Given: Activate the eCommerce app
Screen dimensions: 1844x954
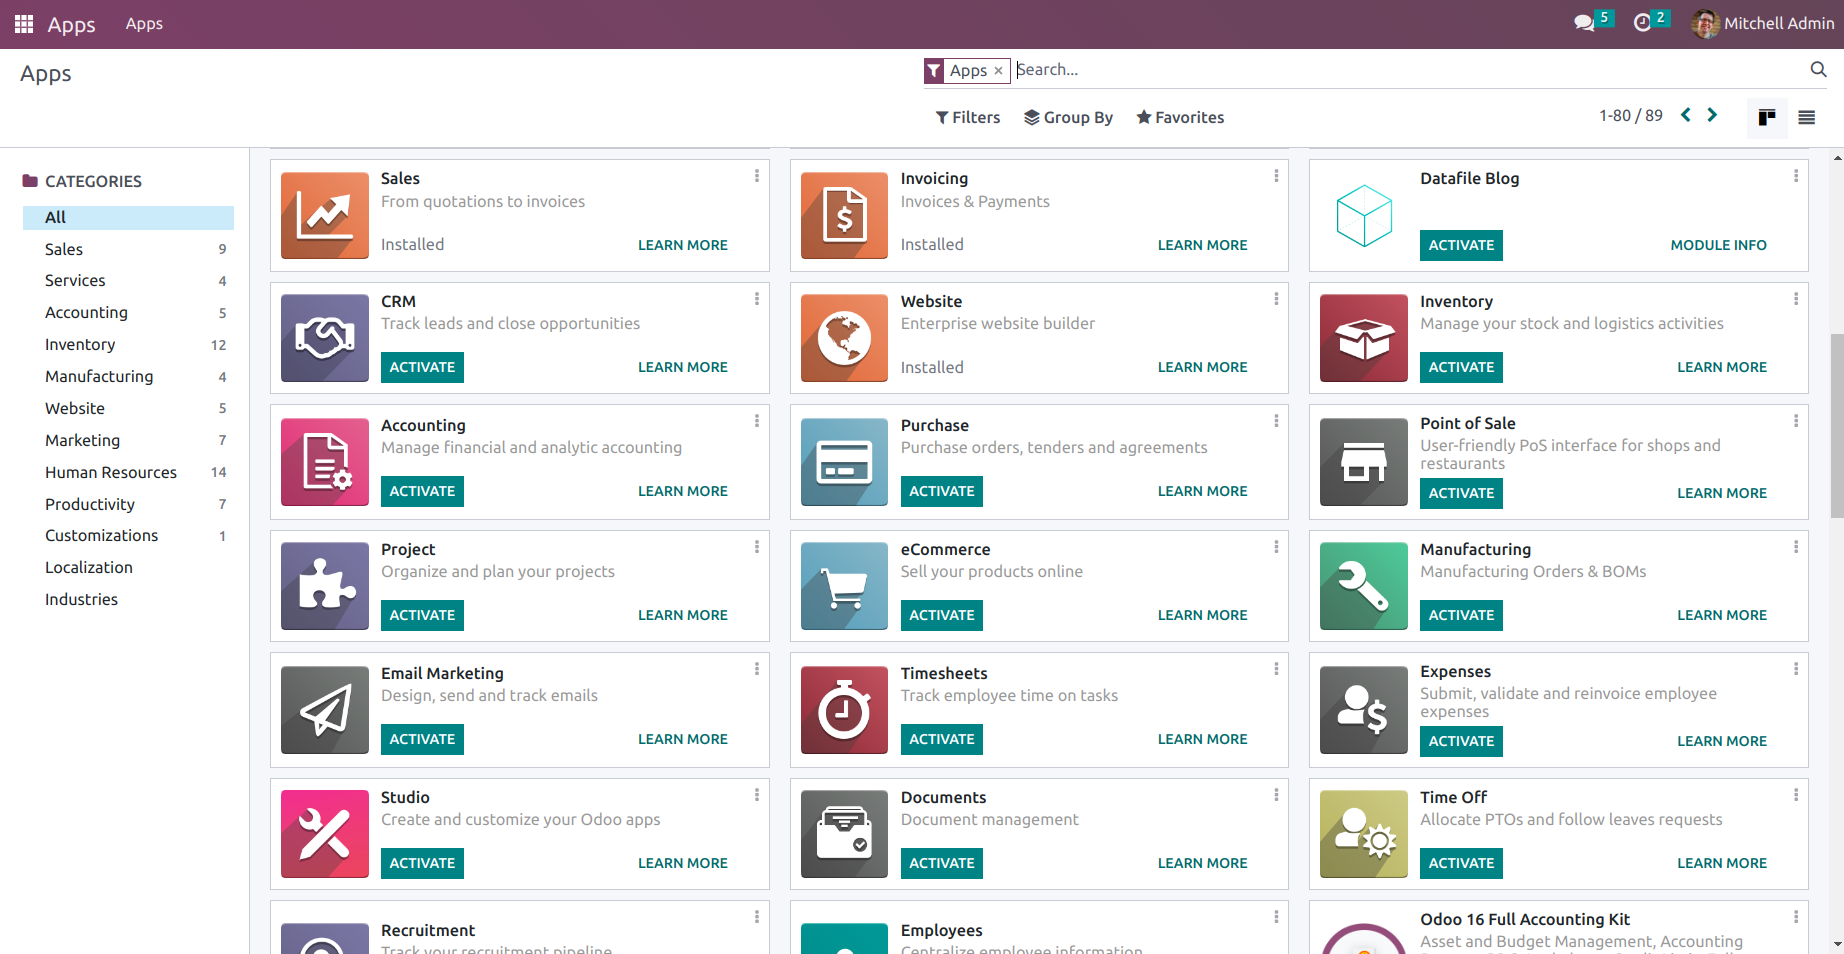Looking at the screenshot, I should tap(942, 615).
